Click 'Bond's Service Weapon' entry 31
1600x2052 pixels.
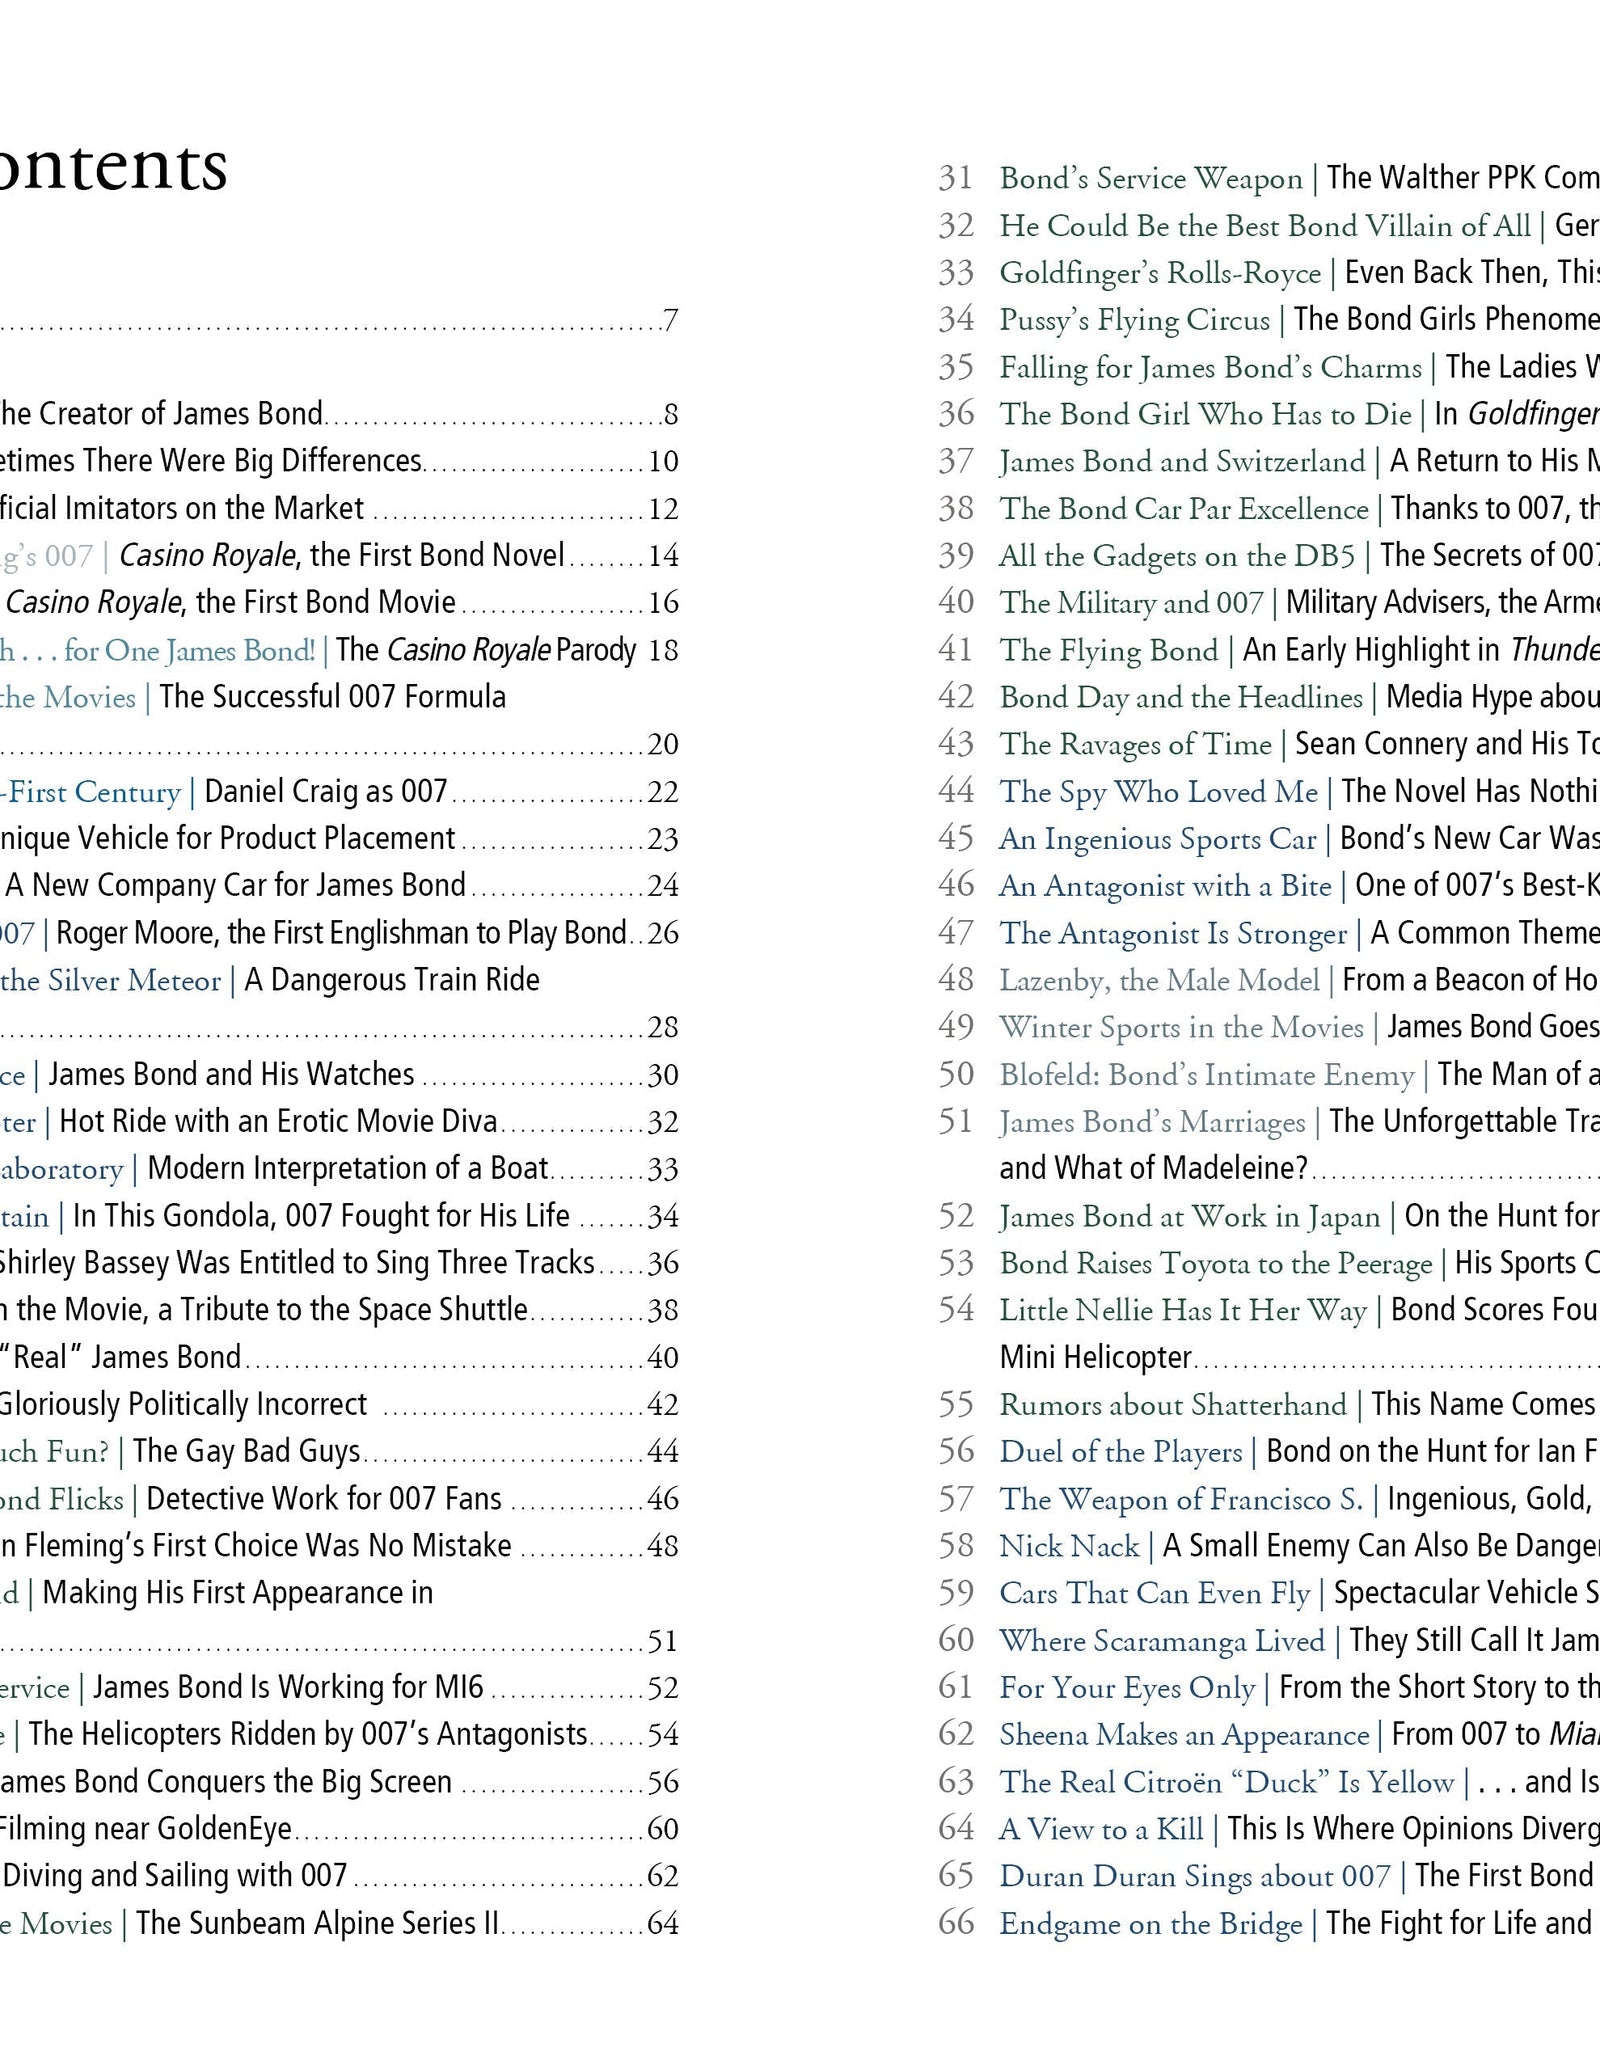pyautogui.click(x=1150, y=179)
